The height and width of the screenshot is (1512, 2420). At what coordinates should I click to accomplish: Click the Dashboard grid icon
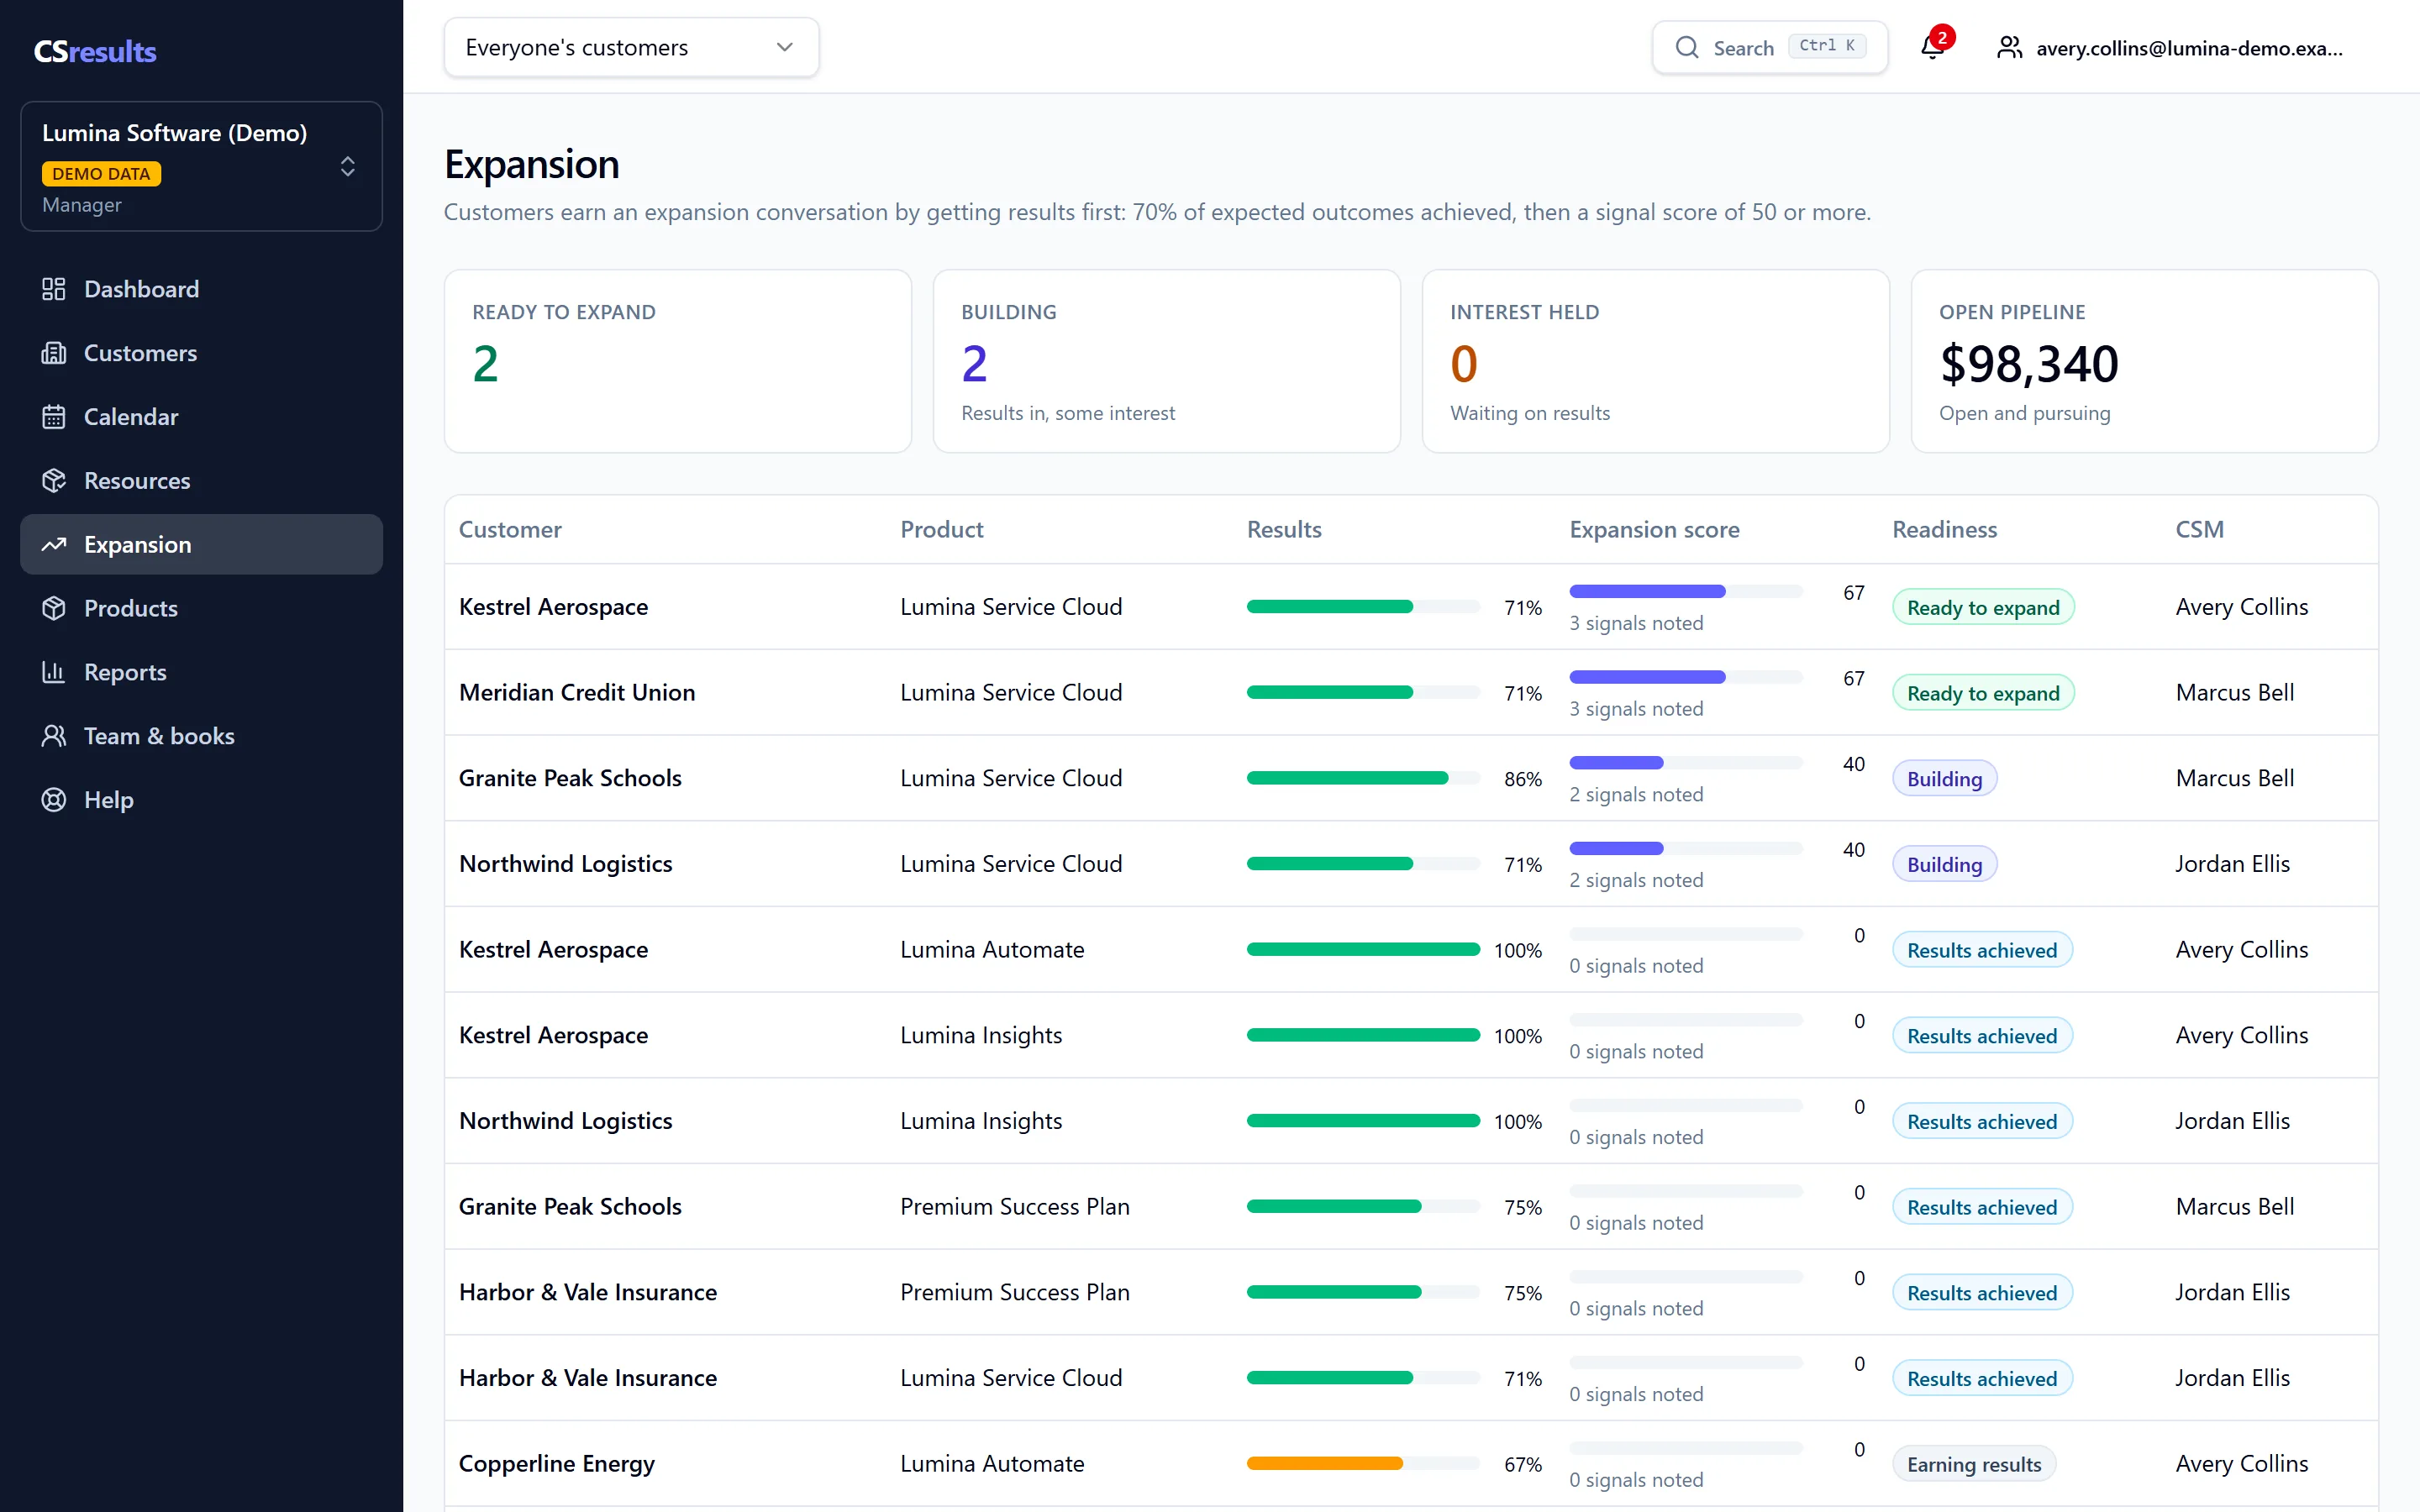[x=53, y=289]
